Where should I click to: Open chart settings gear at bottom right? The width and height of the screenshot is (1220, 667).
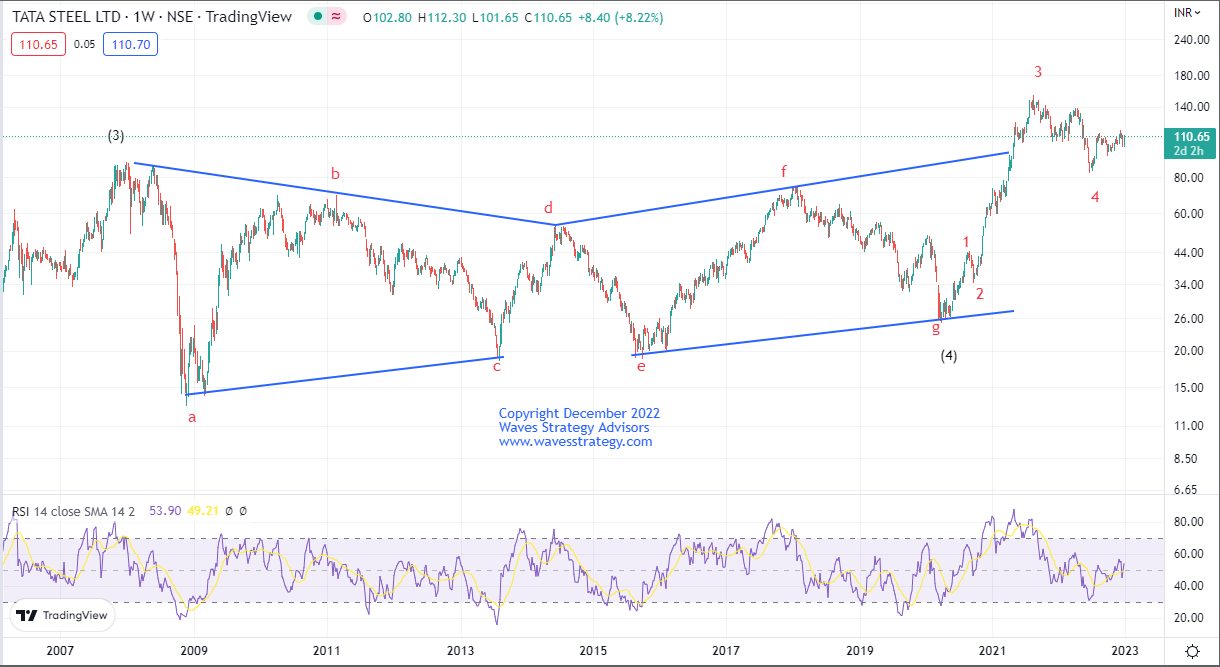coord(1192,651)
